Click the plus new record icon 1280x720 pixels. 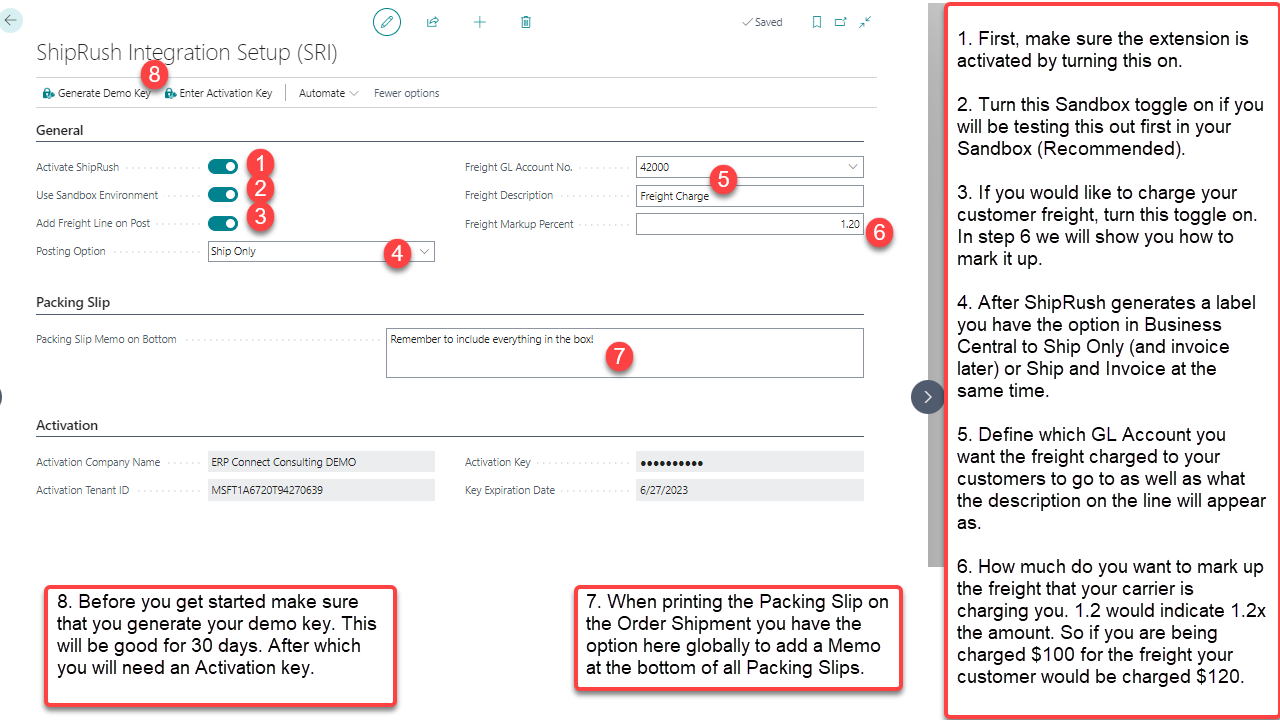[480, 21]
